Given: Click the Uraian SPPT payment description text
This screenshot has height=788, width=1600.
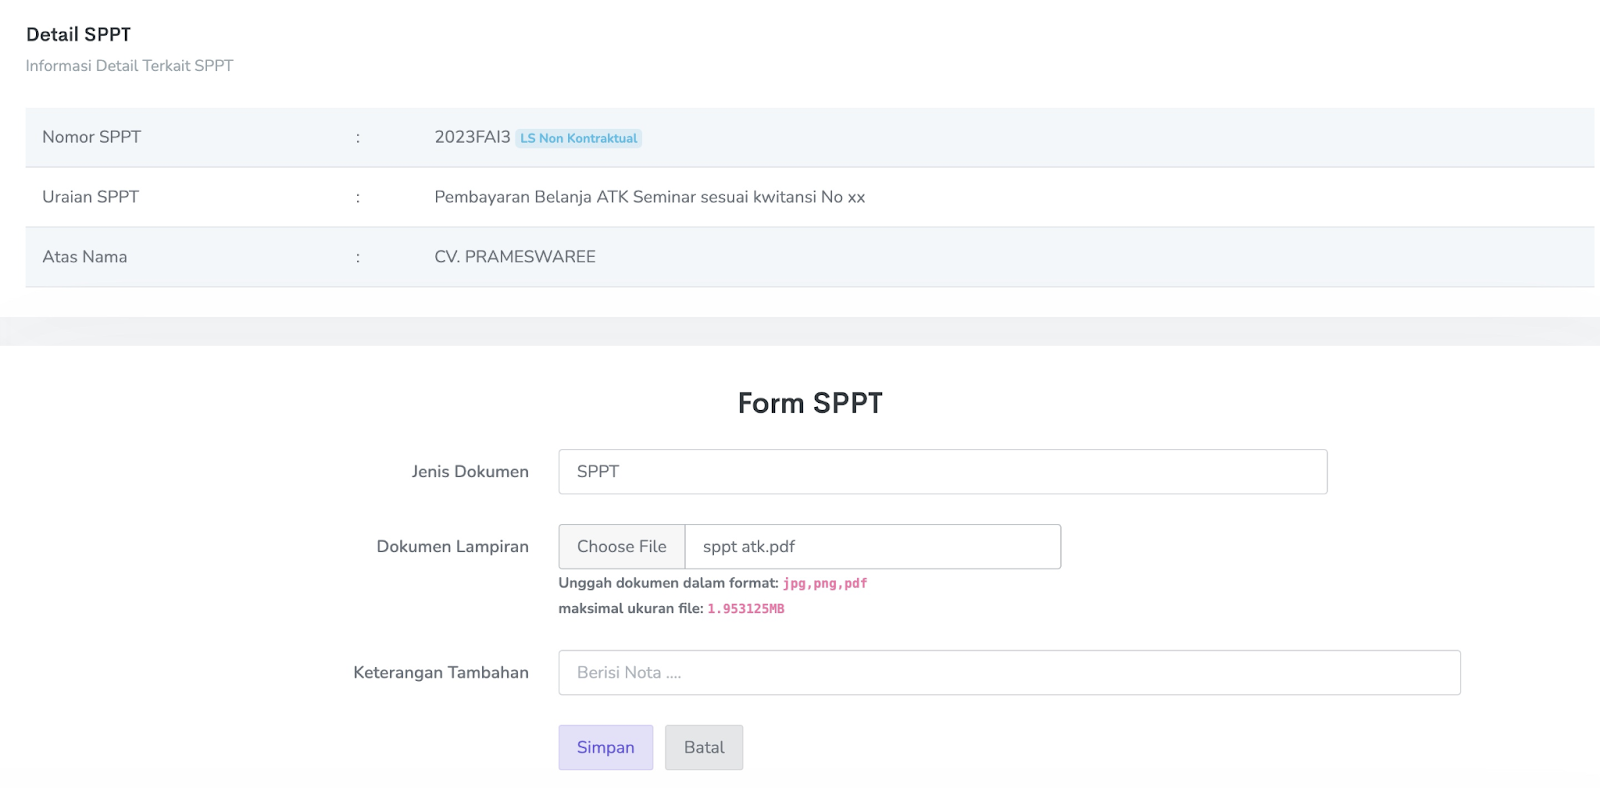Looking at the screenshot, I should 649,197.
